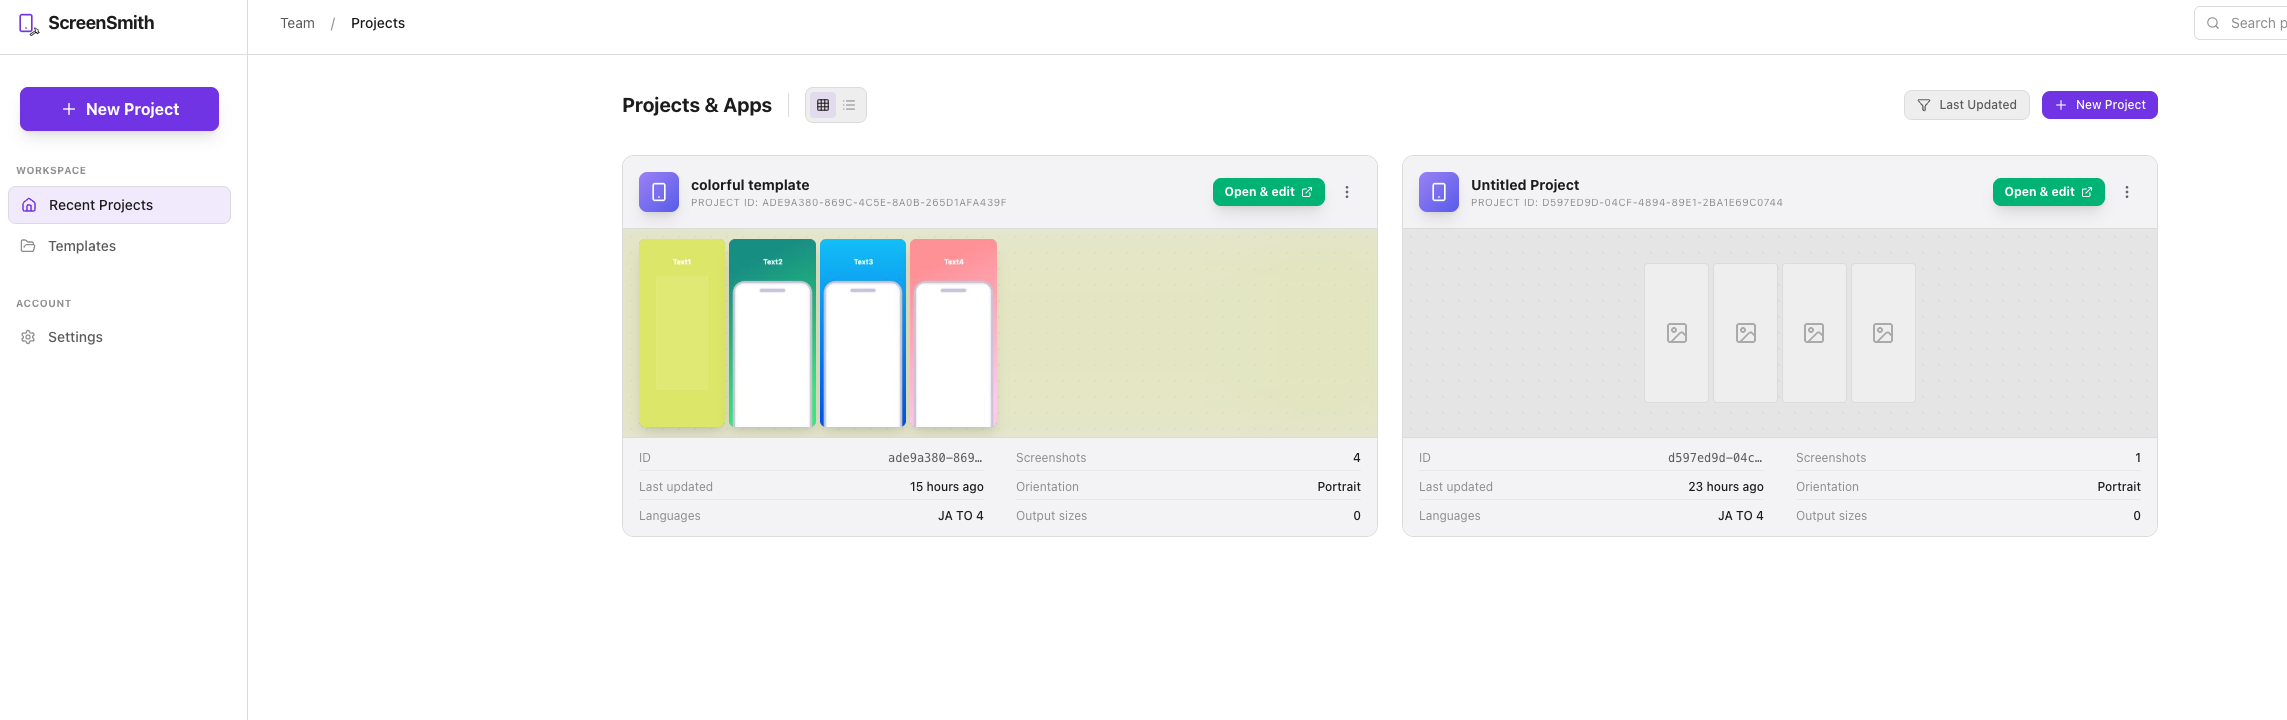Click the colorful template project icon
2287x720 pixels.
click(659, 192)
